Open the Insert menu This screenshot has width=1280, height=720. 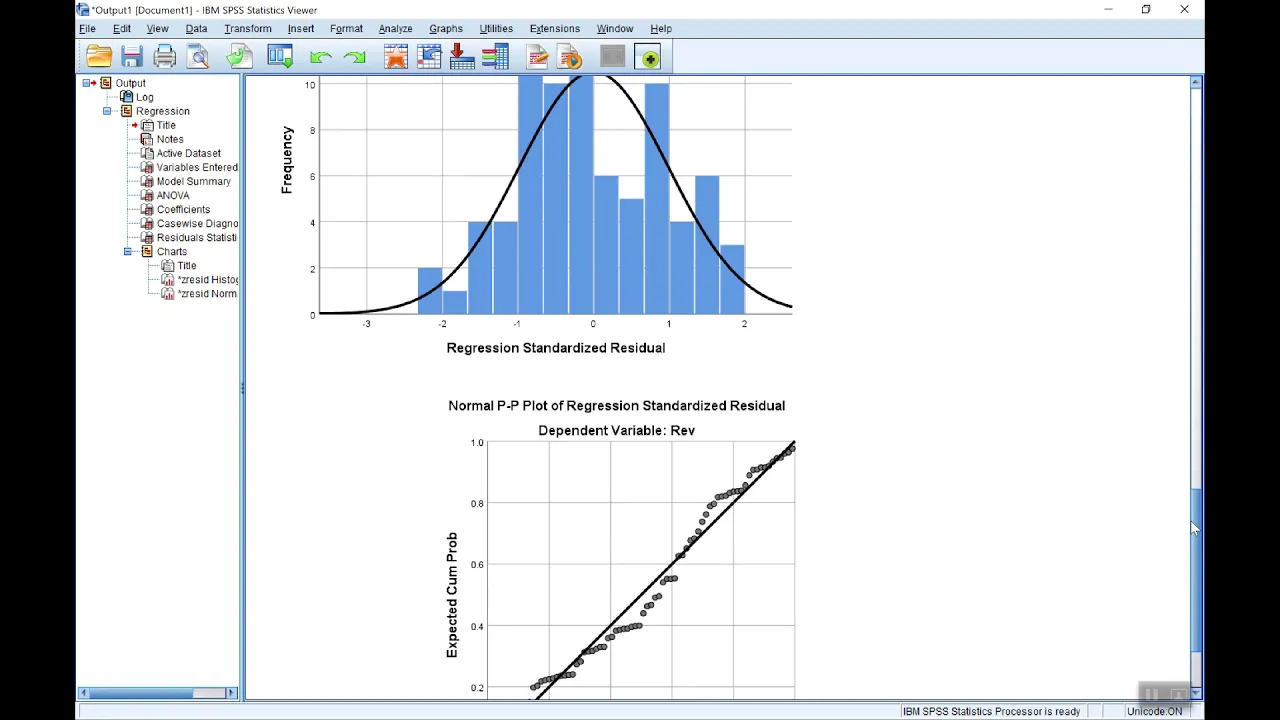click(300, 29)
